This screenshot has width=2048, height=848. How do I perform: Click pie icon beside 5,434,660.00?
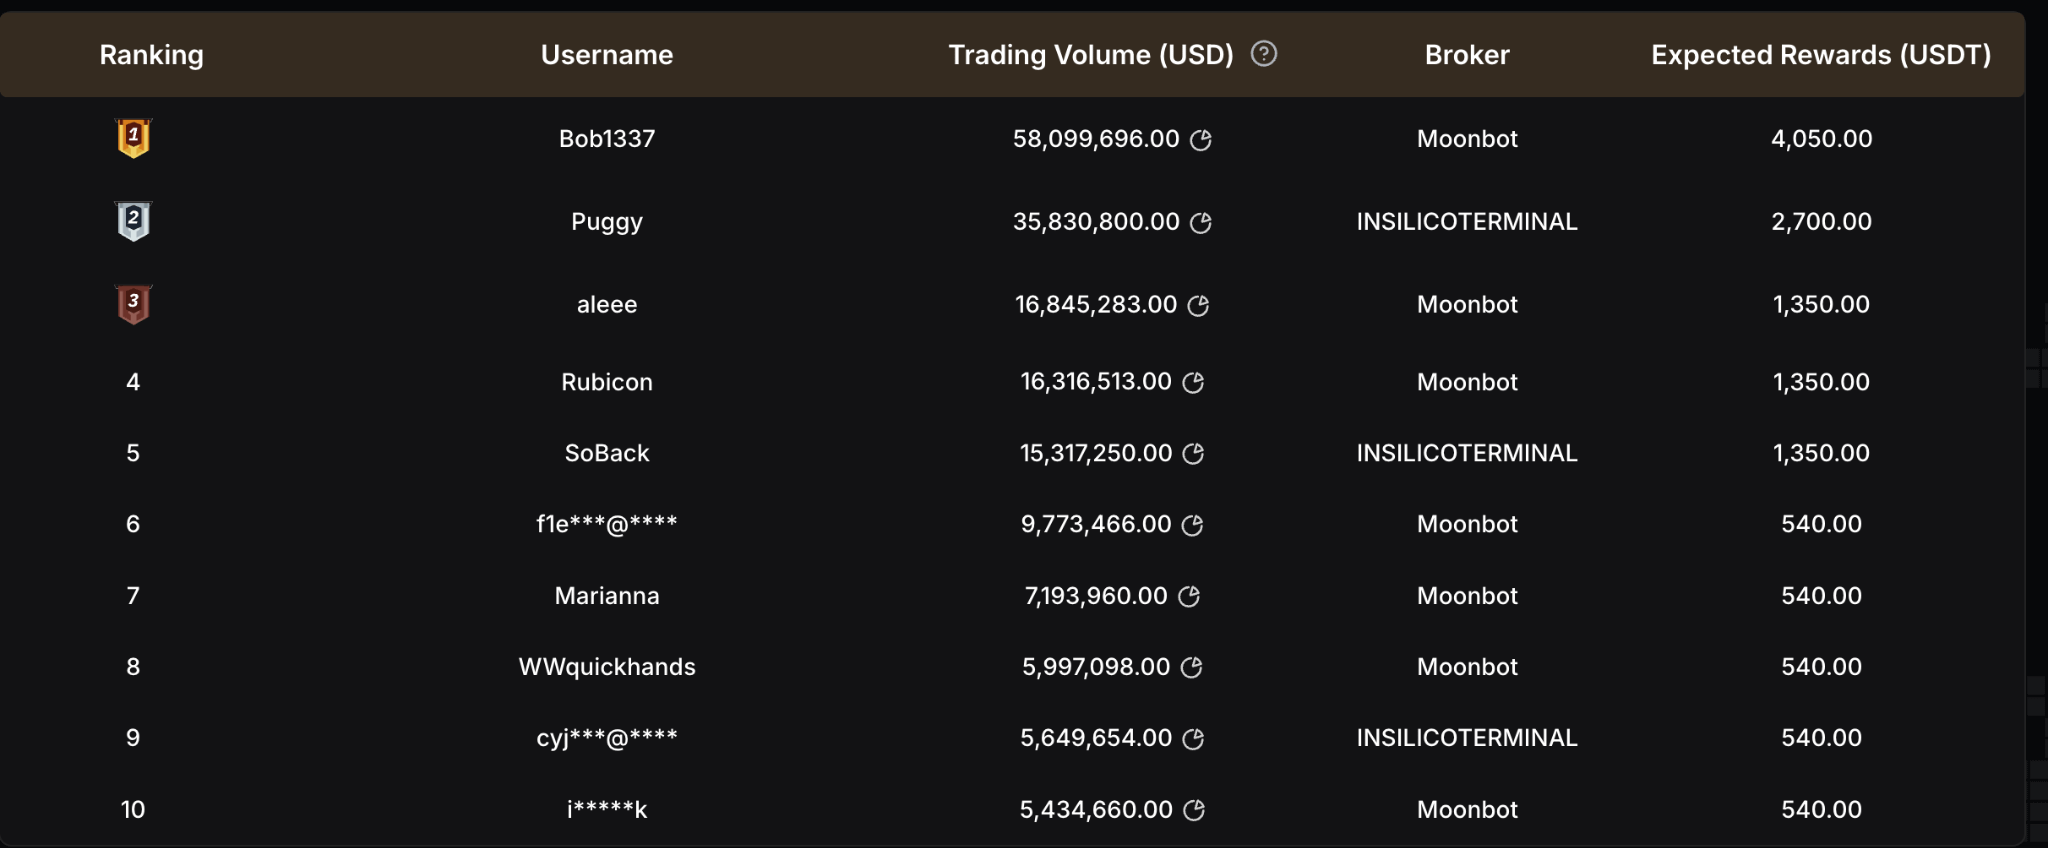1194,811
